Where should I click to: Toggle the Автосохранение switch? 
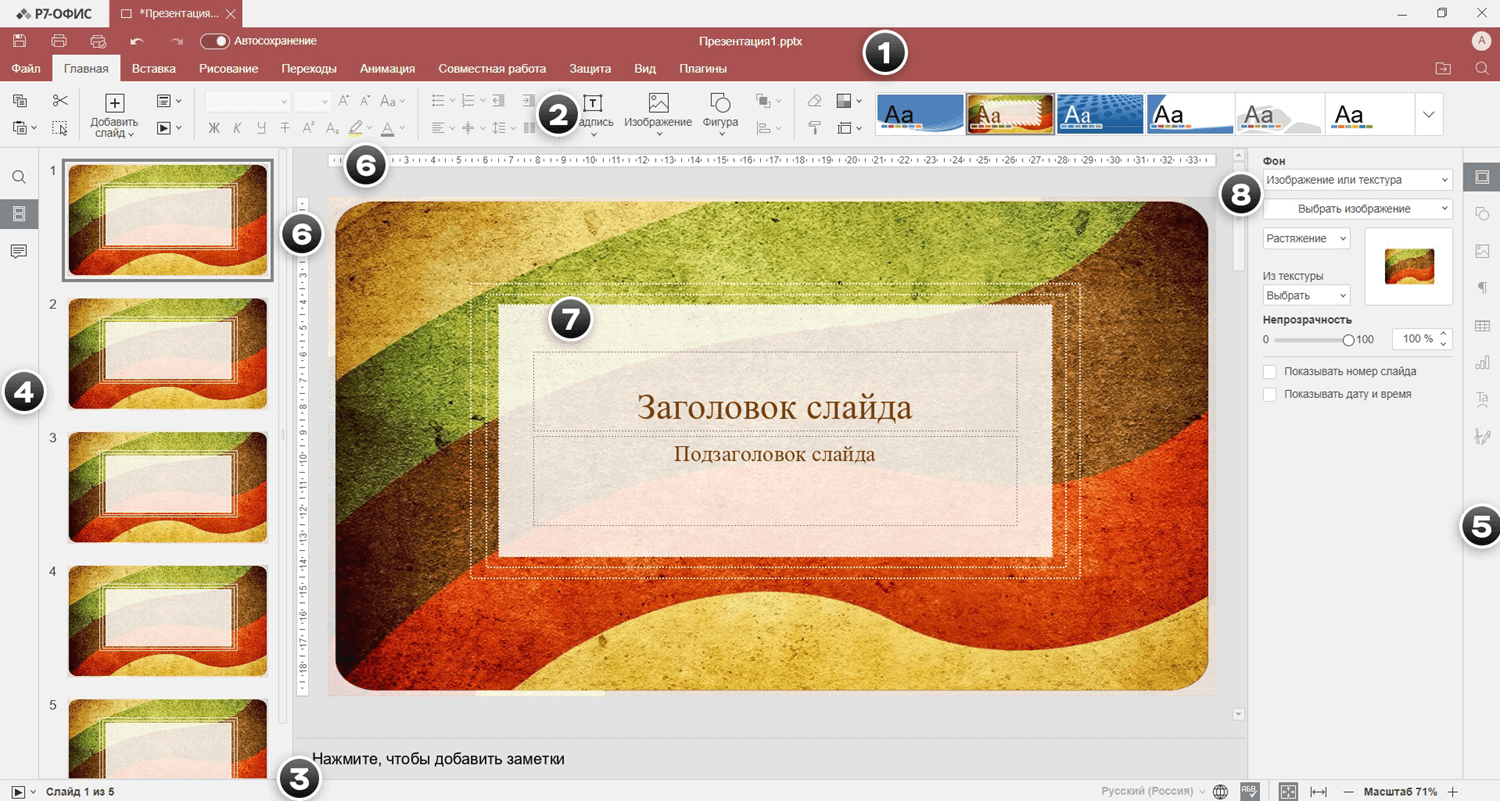[x=214, y=41]
